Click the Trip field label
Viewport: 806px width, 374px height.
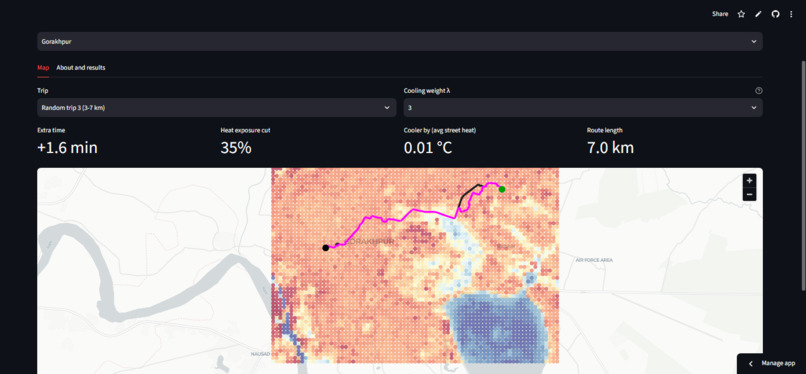[x=42, y=90]
